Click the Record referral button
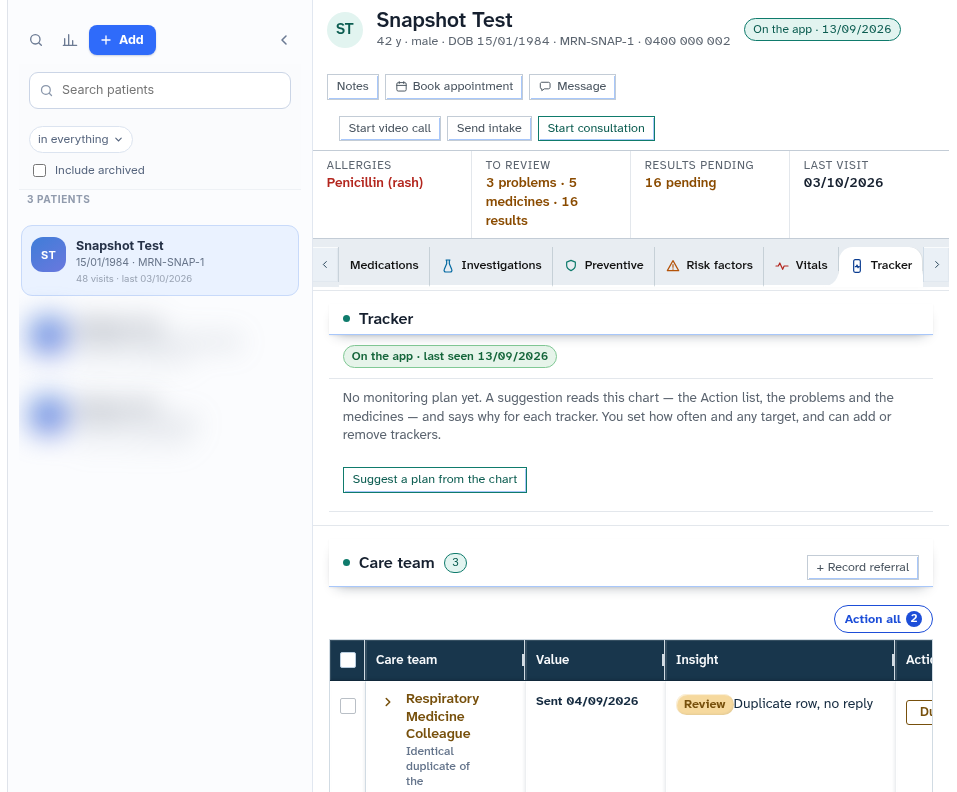The height and width of the screenshot is (792, 957). pyautogui.click(x=862, y=567)
